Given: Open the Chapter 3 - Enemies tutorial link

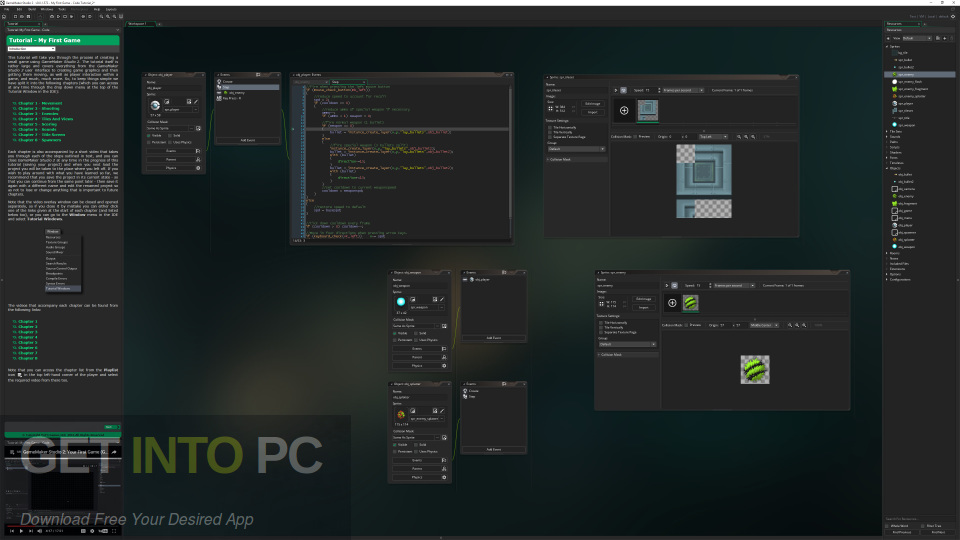Looking at the screenshot, I should (39, 114).
